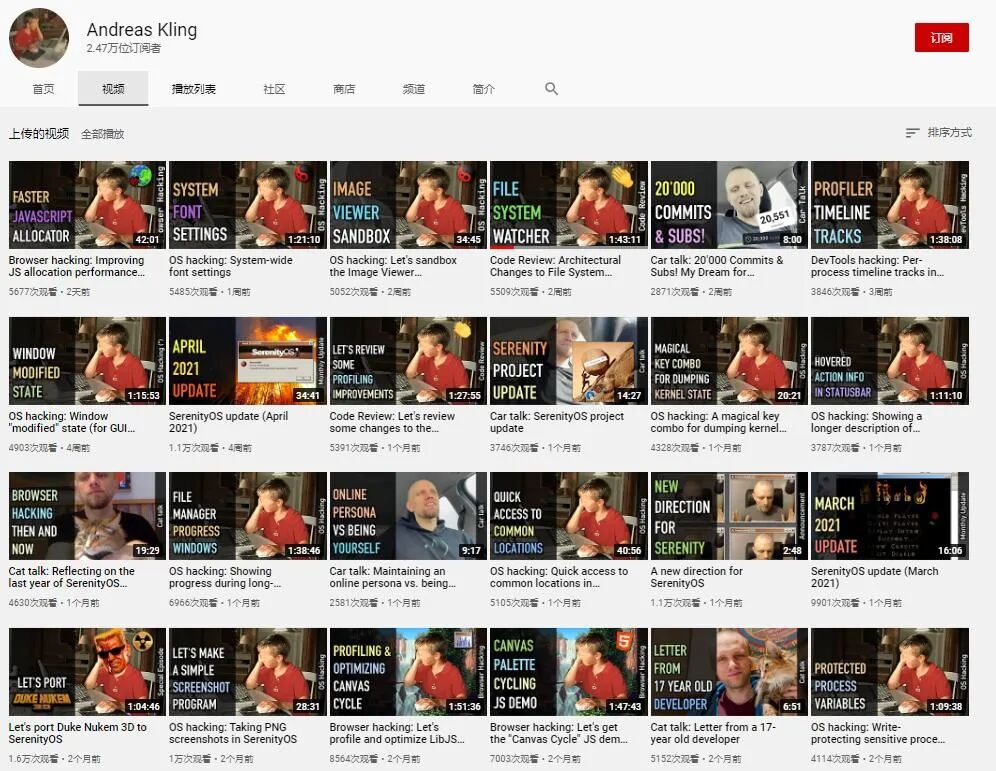Viewport: 996px width, 771px height.
Task: Open the About tab
Action: click(483, 89)
